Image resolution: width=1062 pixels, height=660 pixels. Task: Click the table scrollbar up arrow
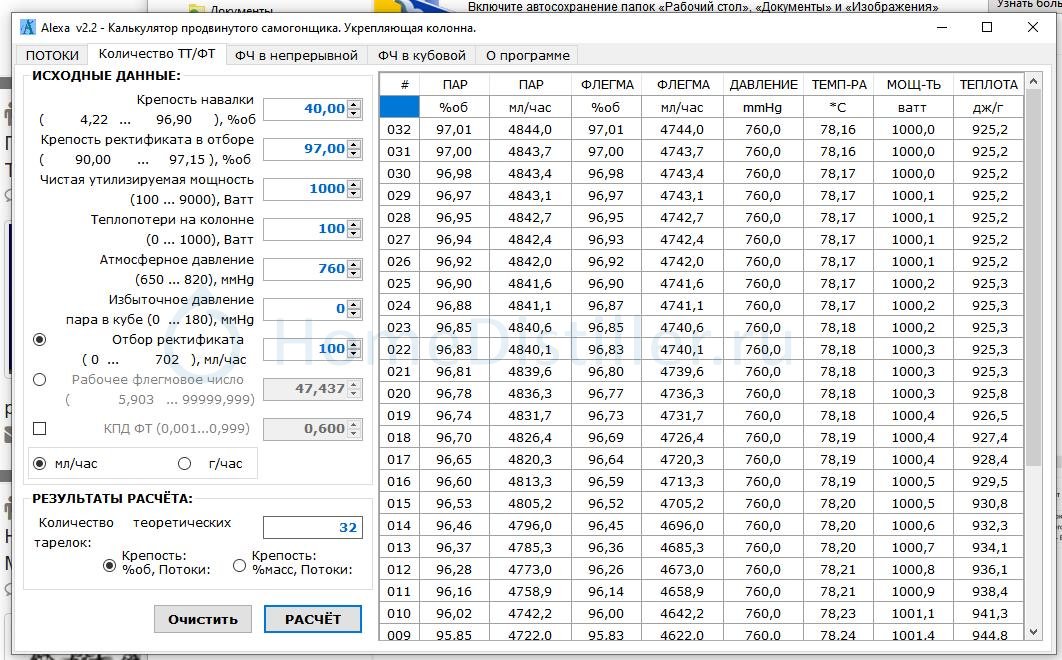[x=1033, y=81]
